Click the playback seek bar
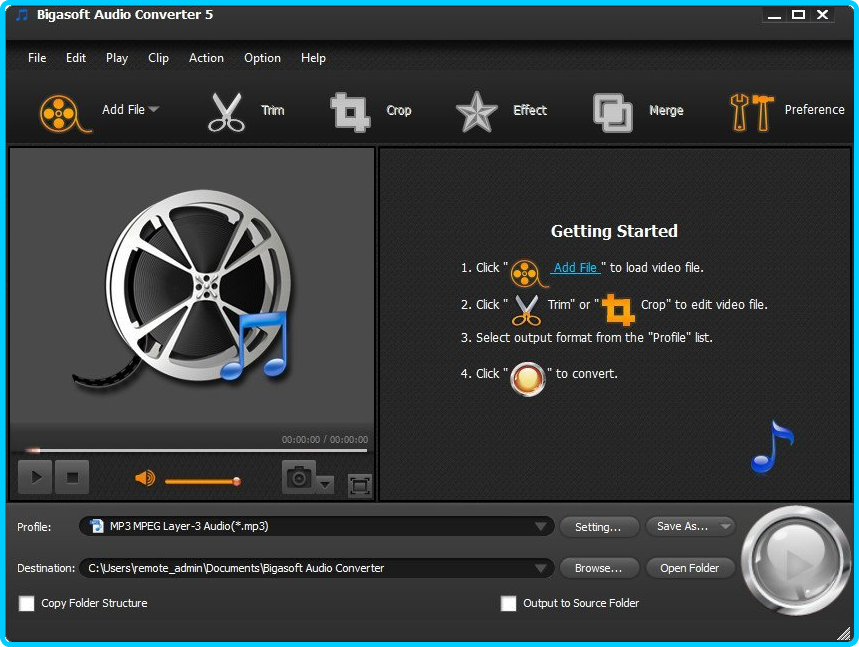The height and width of the screenshot is (647, 859). [197, 450]
